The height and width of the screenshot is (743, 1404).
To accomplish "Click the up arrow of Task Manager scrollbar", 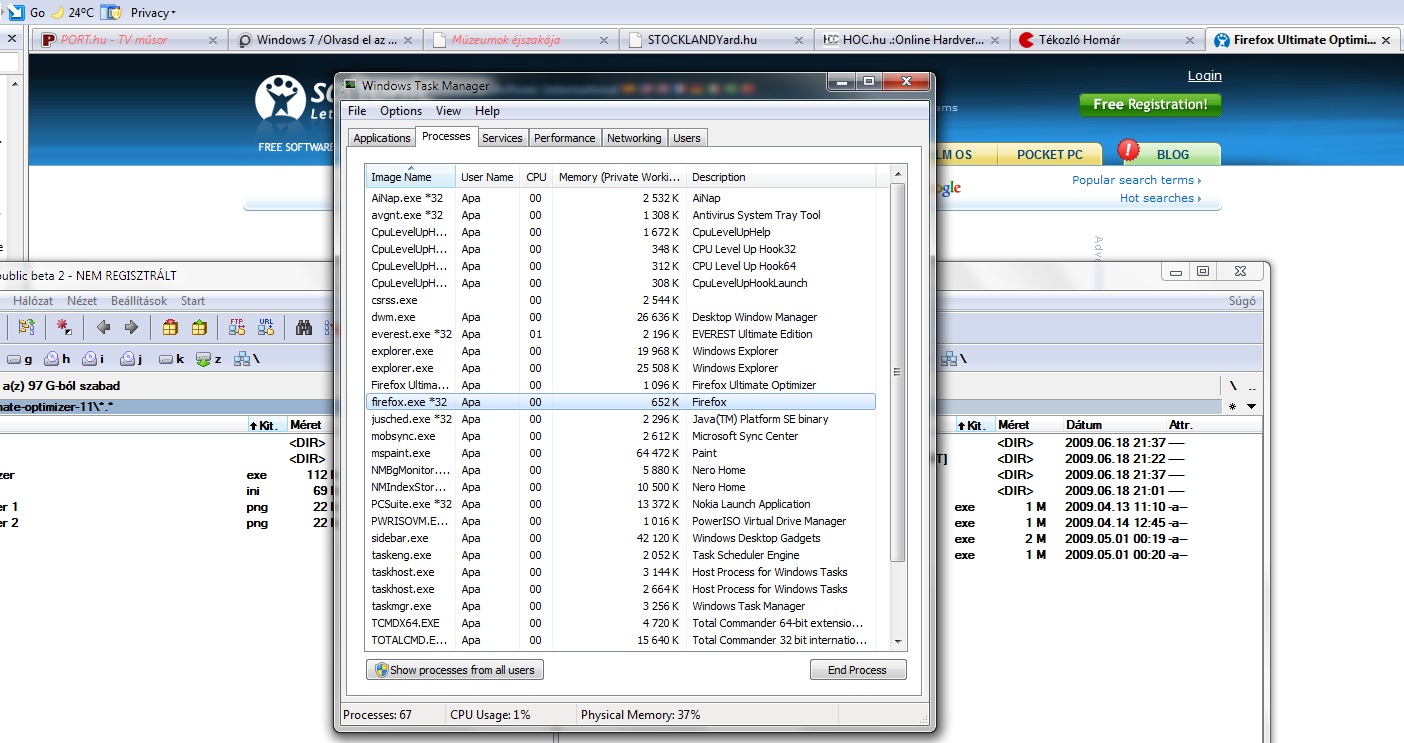I will pos(897,174).
